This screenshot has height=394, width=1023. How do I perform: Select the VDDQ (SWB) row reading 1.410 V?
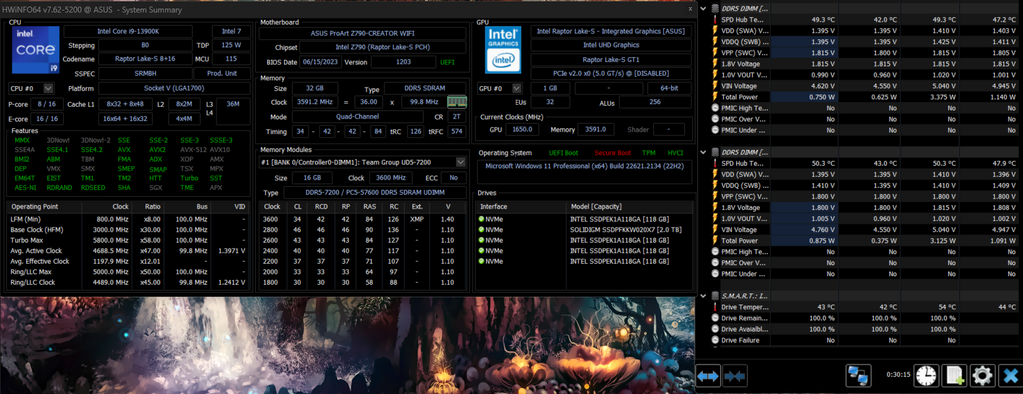863,185
